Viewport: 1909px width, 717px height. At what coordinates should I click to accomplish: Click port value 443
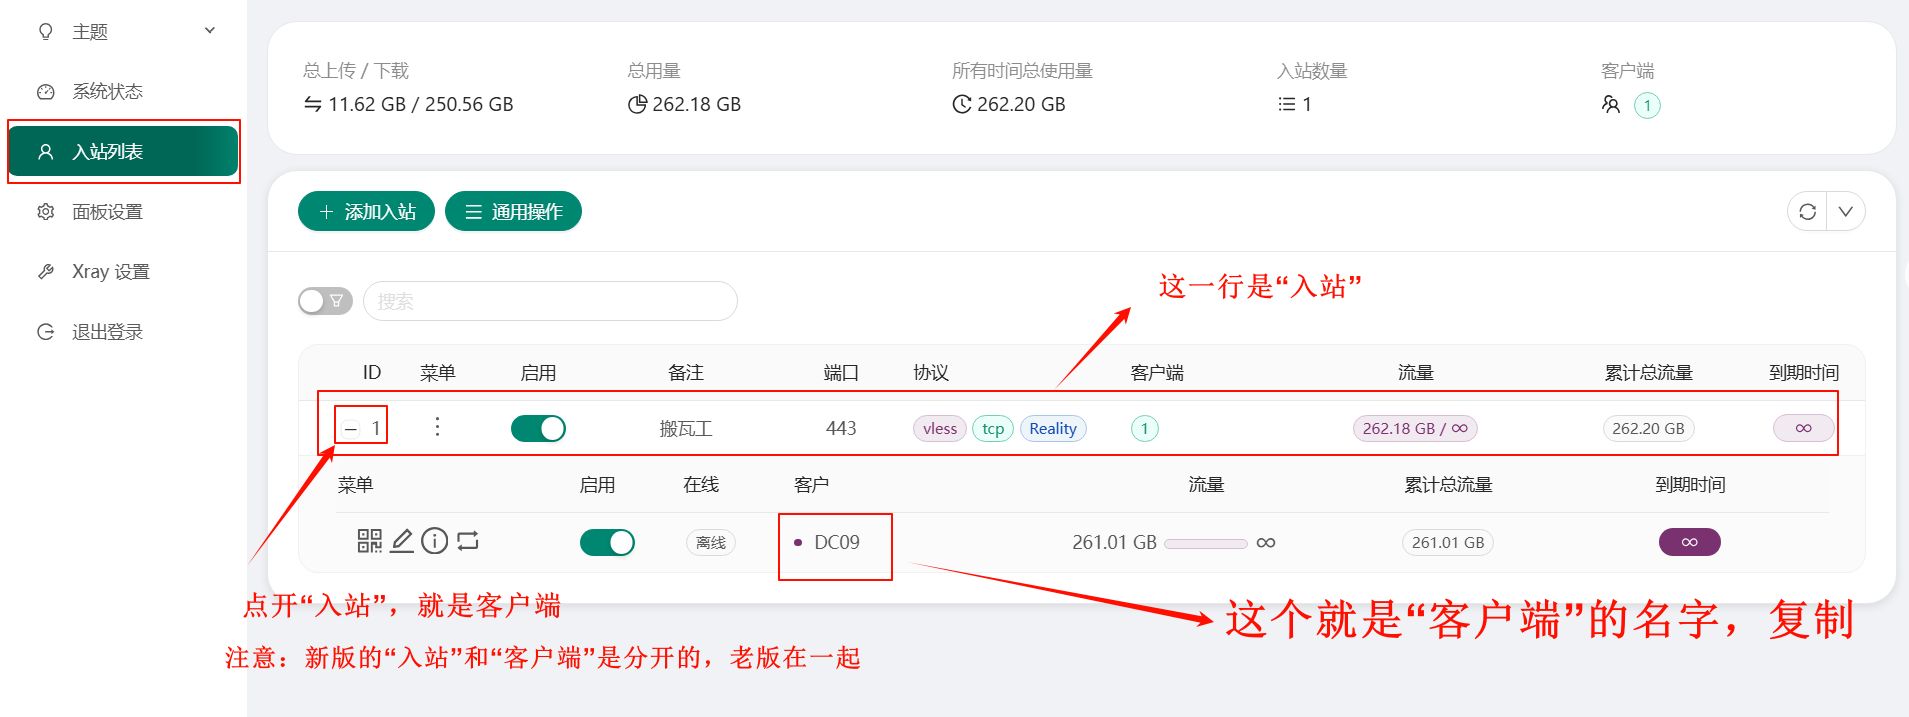tap(841, 428)
